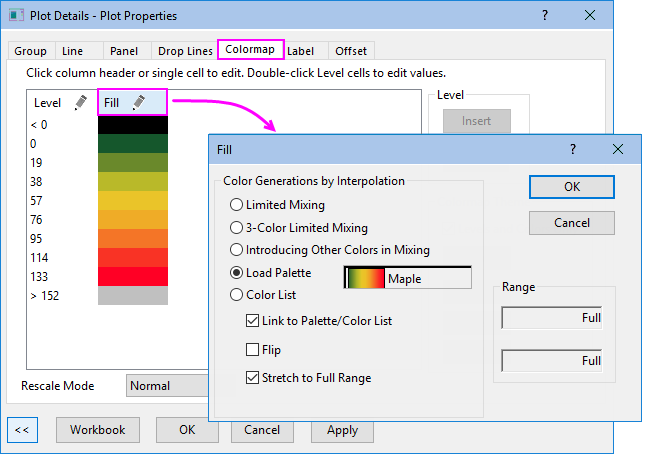Select the Color List radio button
Image resolution: width=650 pixels, height=454 pixels.
pos(236,295)
